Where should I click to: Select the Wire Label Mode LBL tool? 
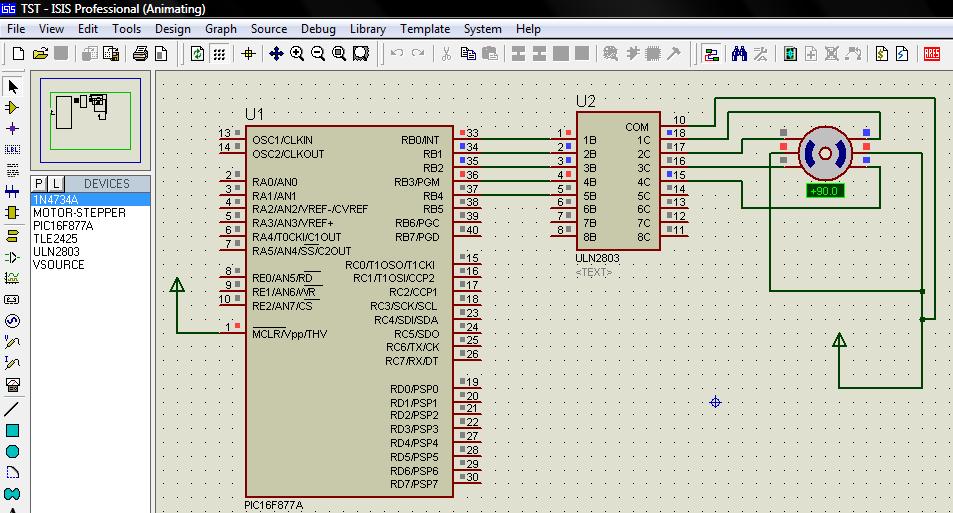tap(12, 150)
